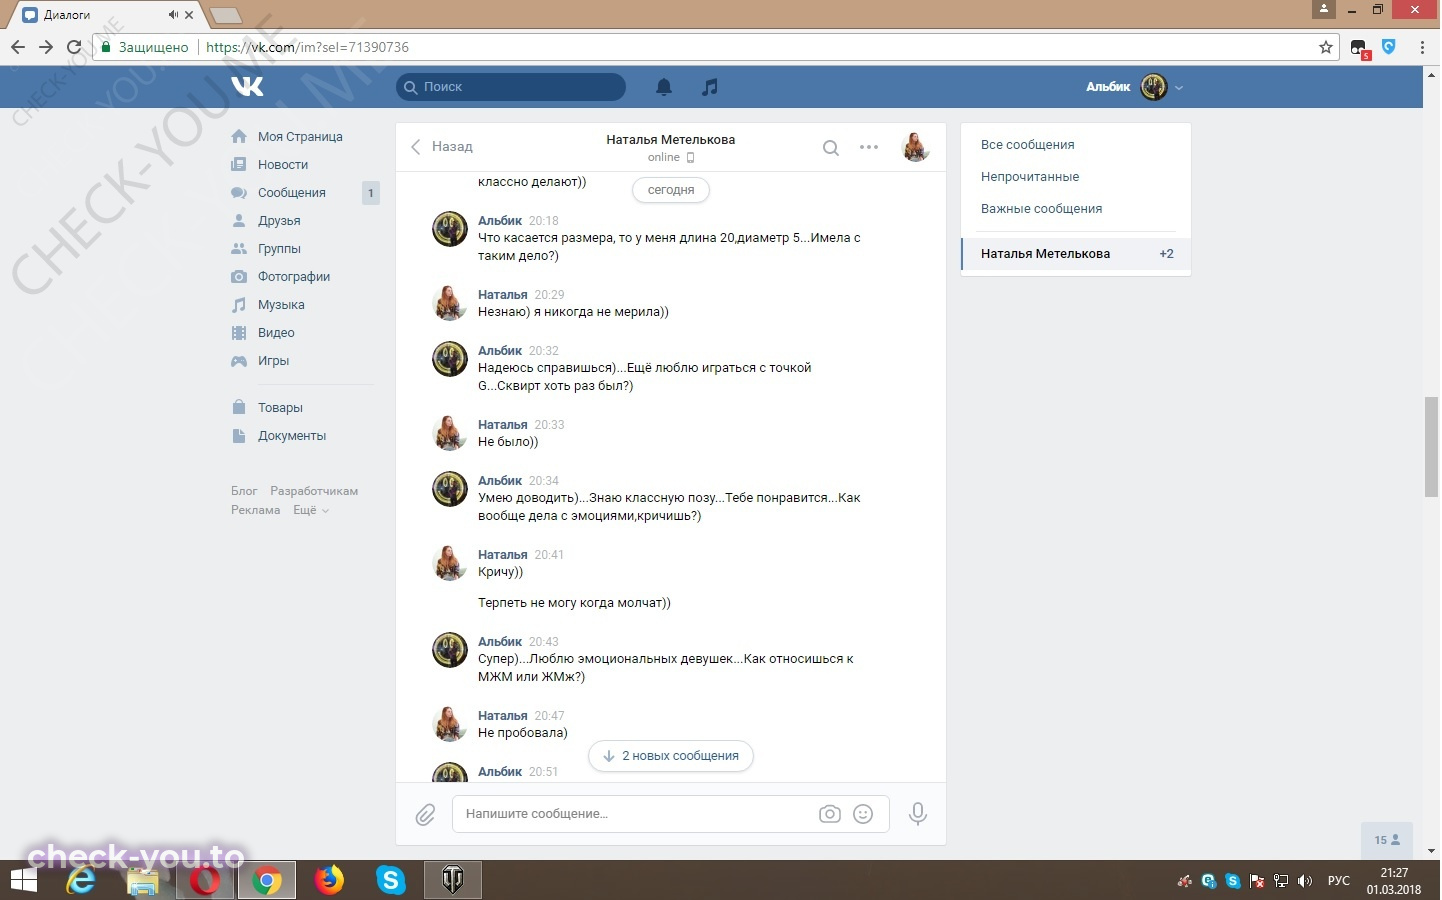Screen dimensions: 1442x900
Task: Click the Назад back button
Action: point(441,147)
